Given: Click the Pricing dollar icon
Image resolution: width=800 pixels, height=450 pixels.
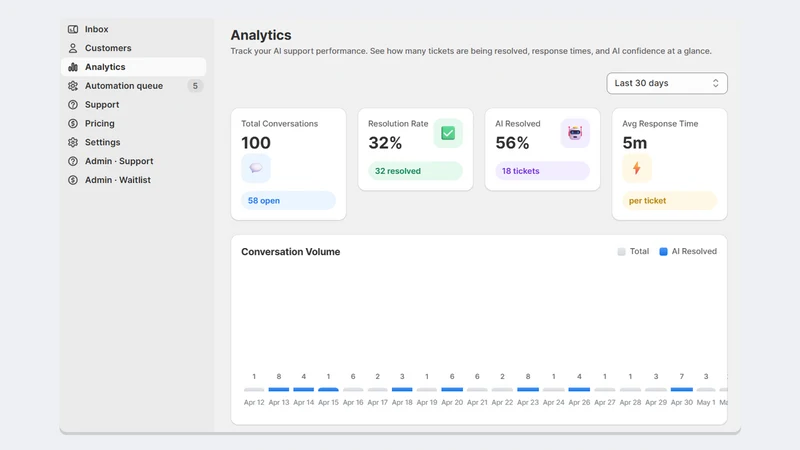Looking at the screenshot, I should [73, 123].
